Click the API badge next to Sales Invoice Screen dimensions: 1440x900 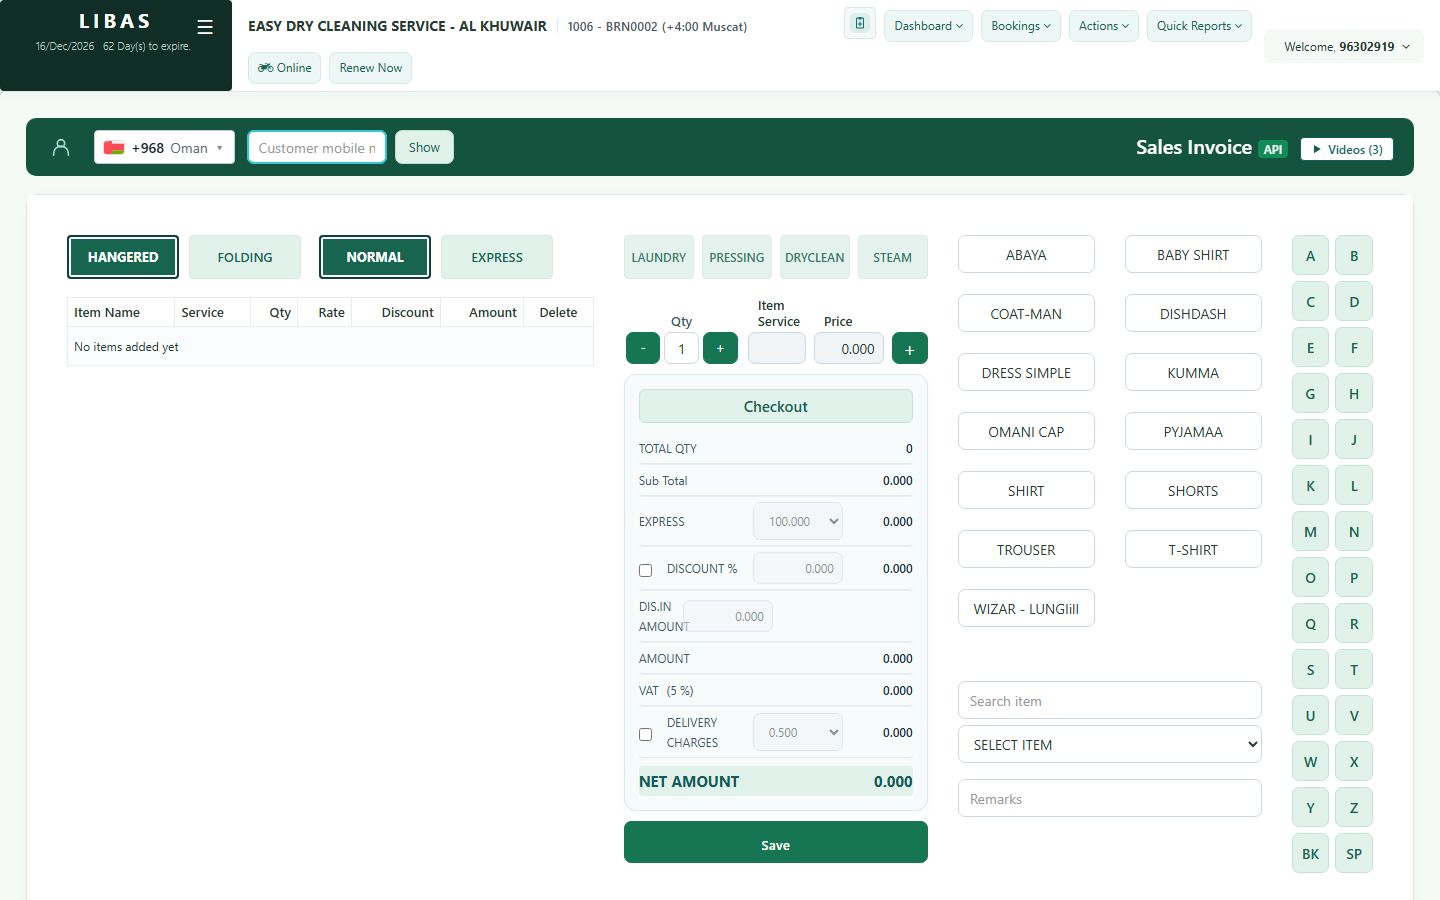[1272, 149]
